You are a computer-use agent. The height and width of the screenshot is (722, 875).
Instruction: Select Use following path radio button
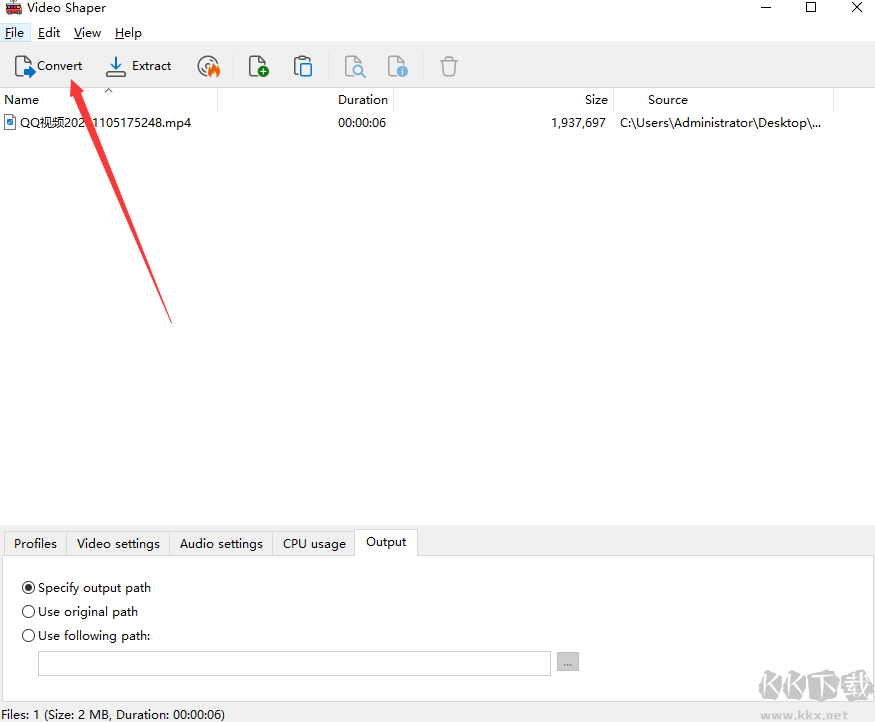(28, 636)
